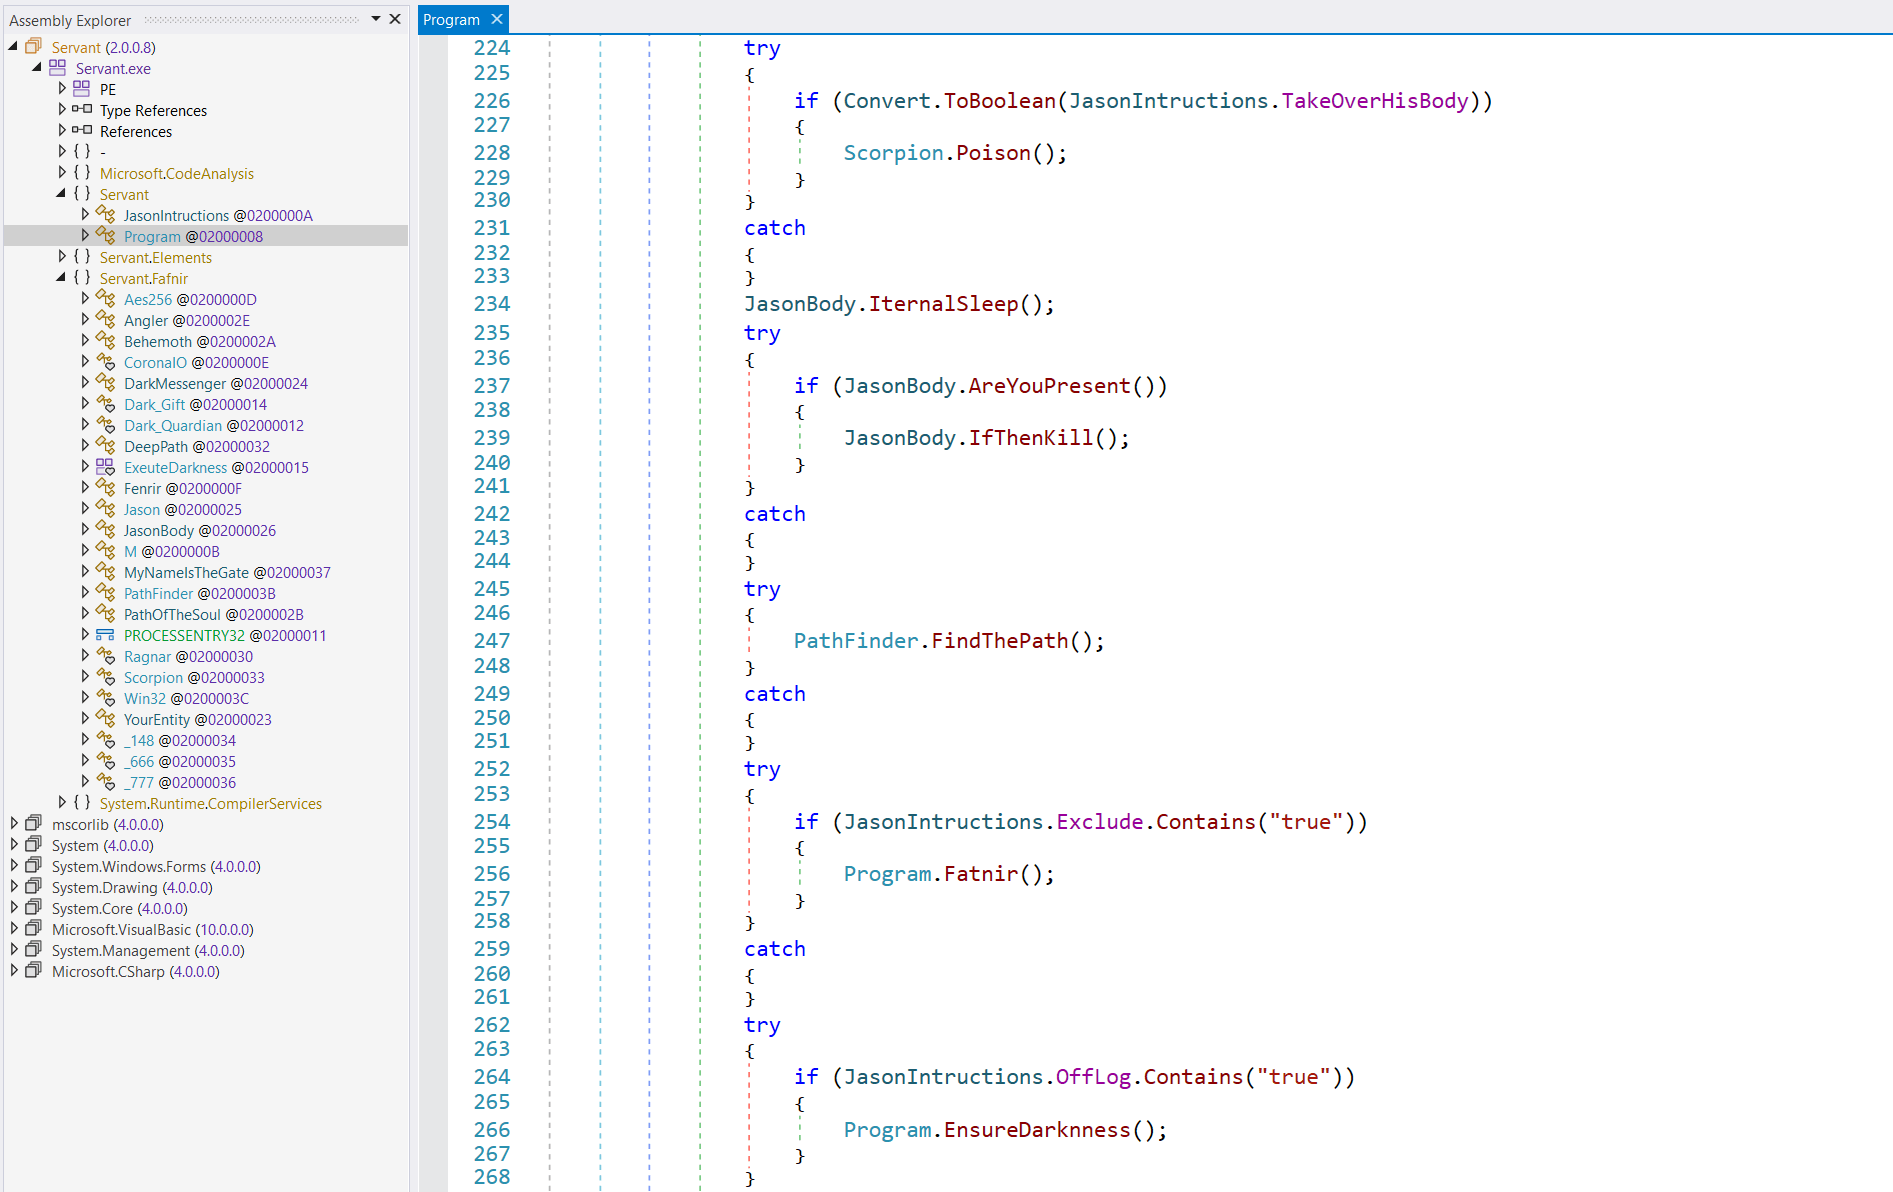Click the Servant.exe module icon

point(57,67)
